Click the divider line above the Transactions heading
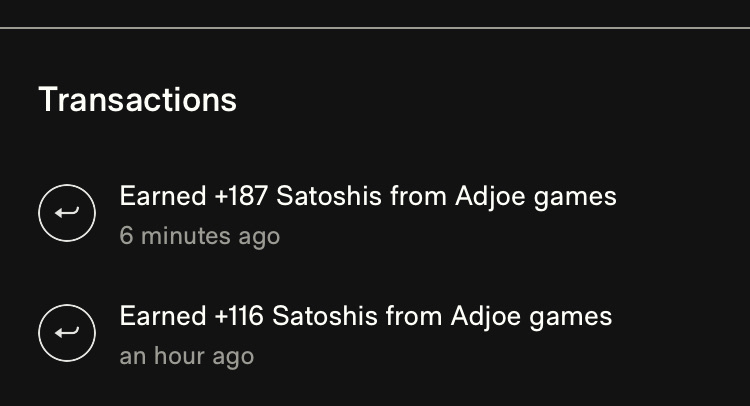 click(375, 28)
